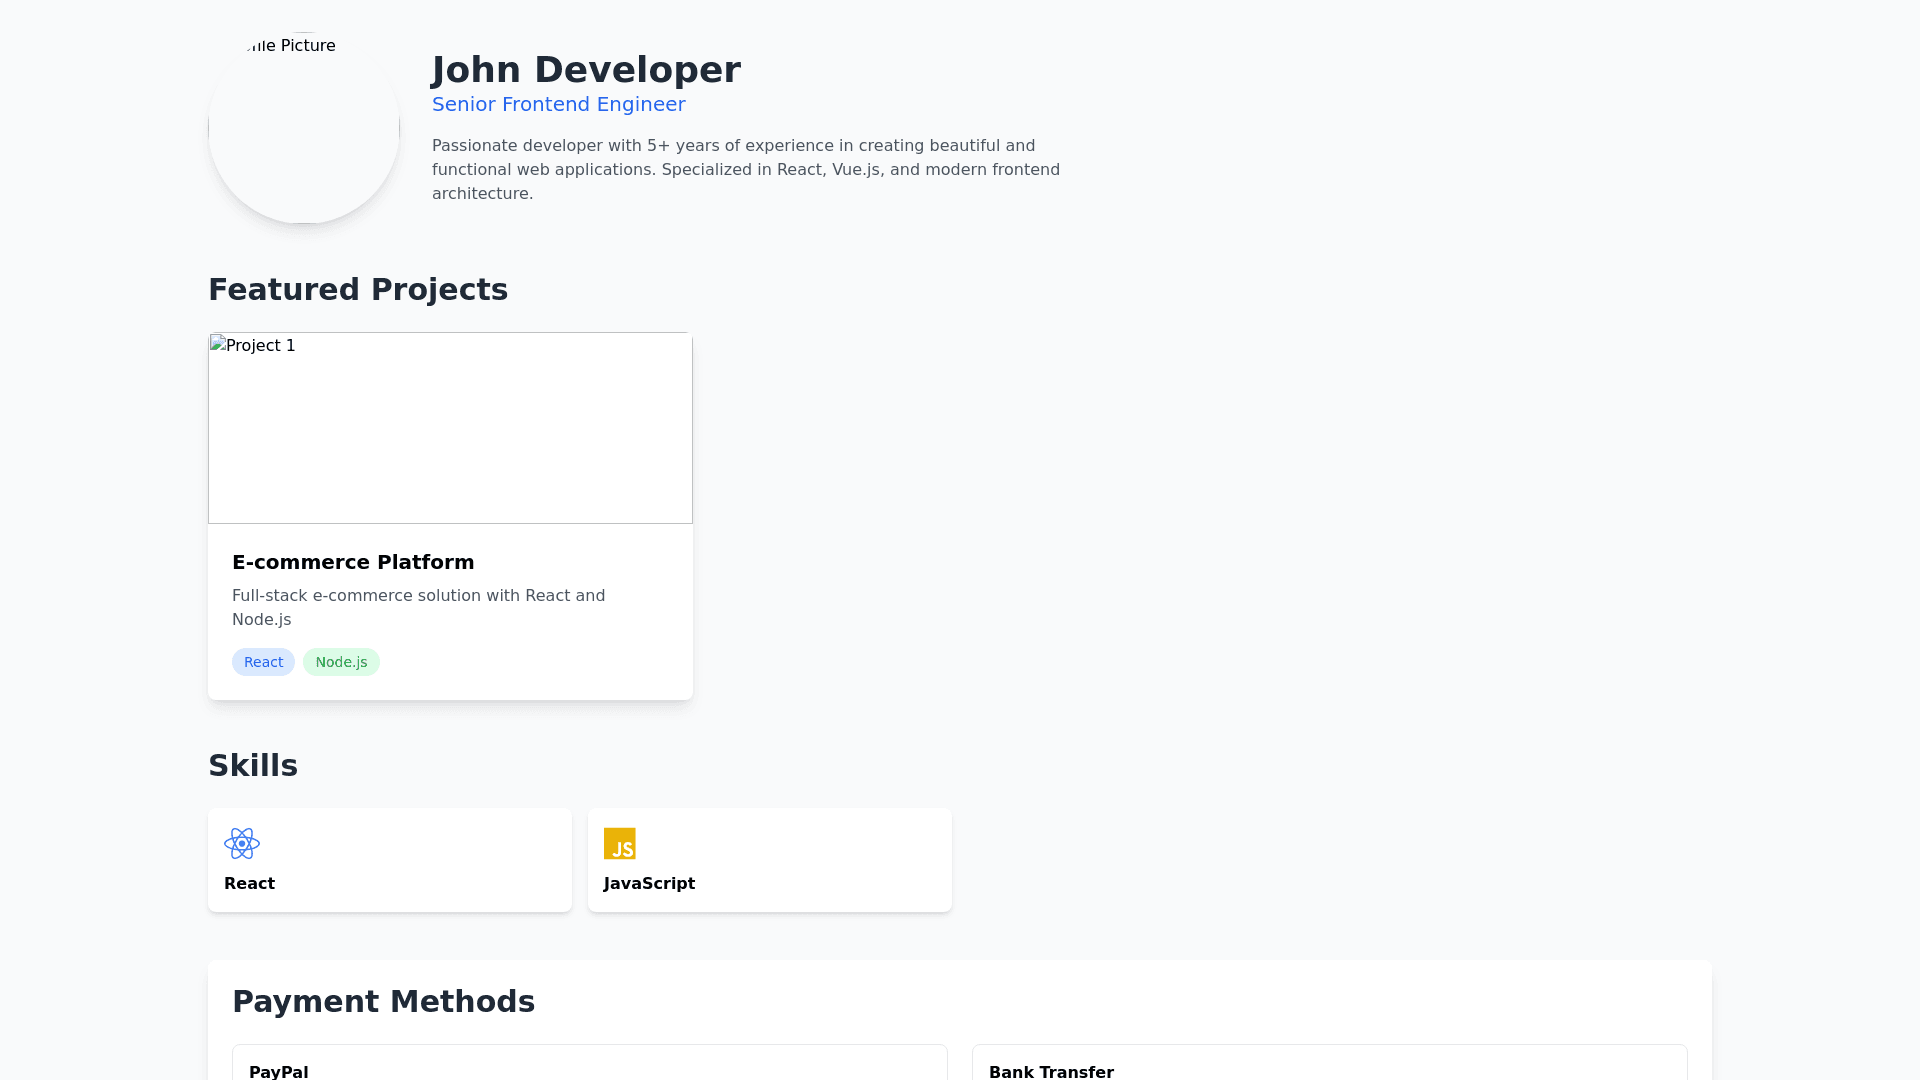The width and height of the screenshot is (1920, 1080).
Task: Click the Payment Methods heading
Action: coord(383,1001)
